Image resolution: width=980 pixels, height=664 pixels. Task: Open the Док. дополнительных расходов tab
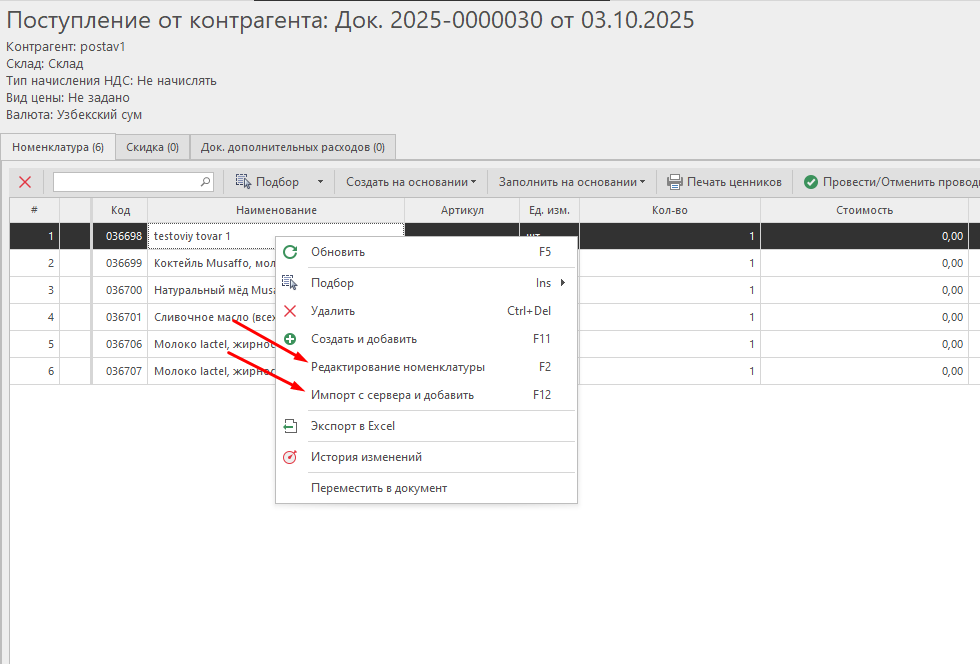[x=292, y=147]
